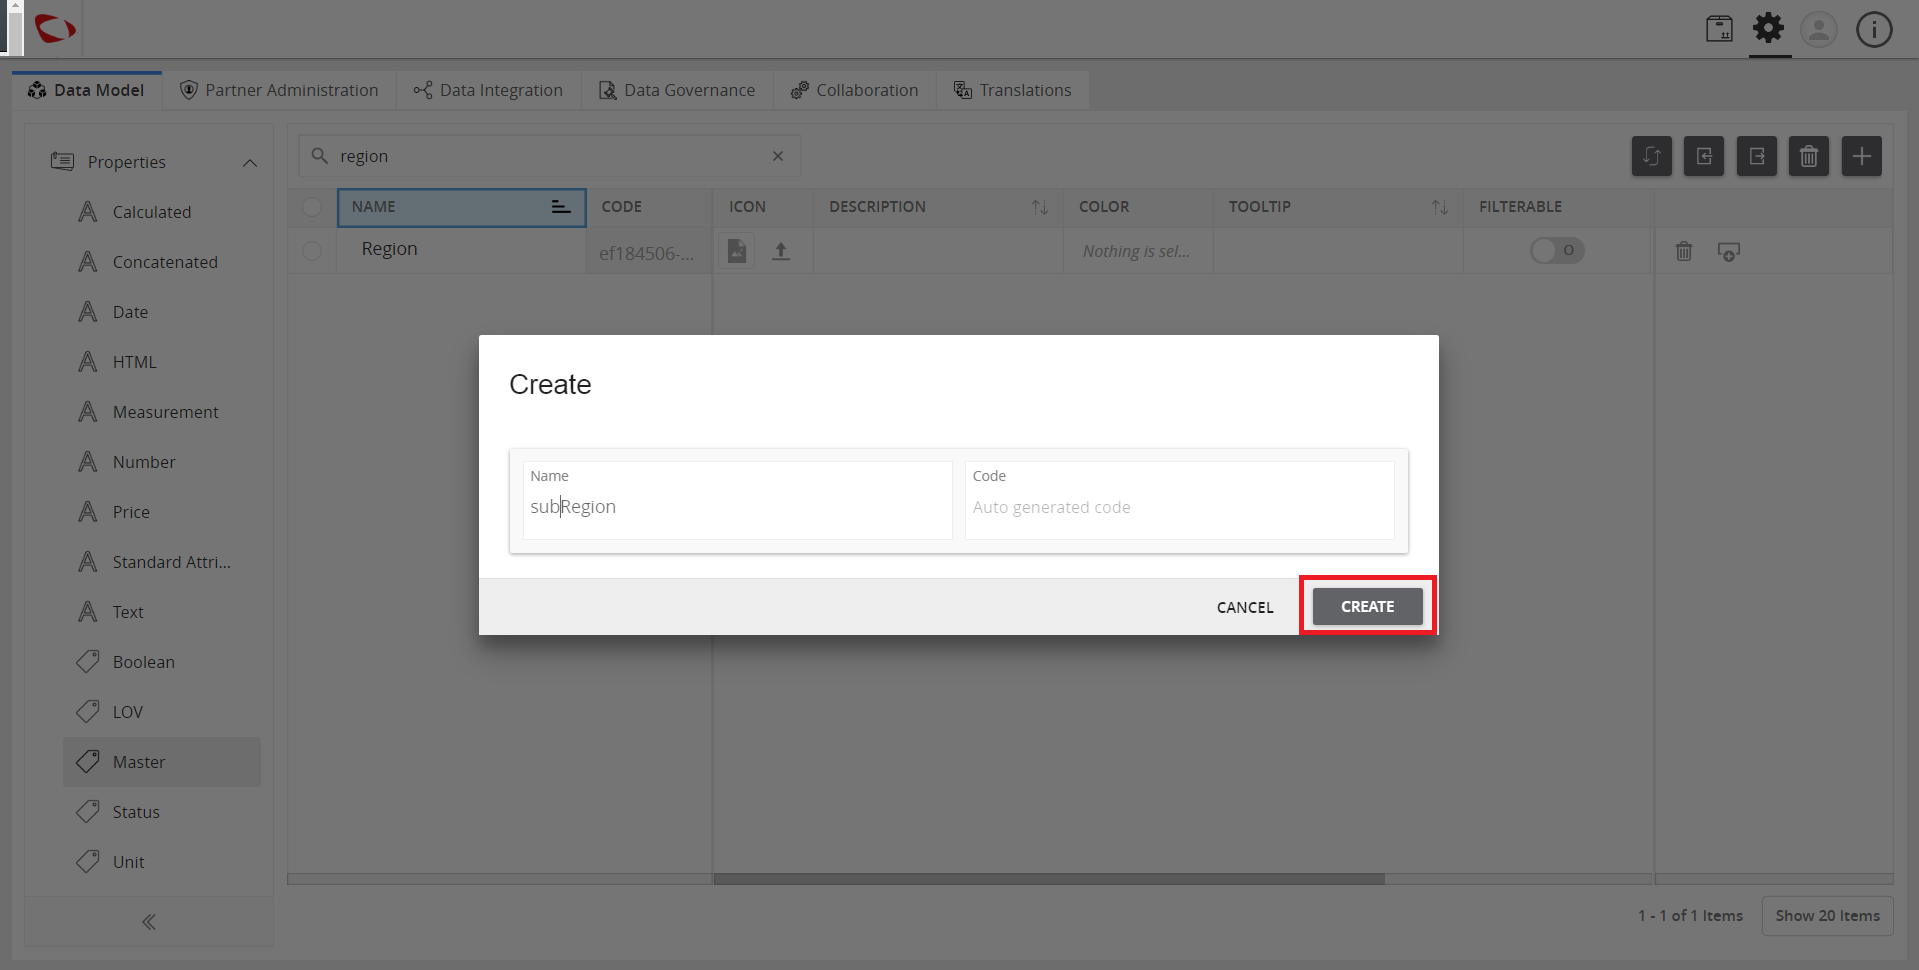Image resolution: width=1919 pixels, height=970 pixels.
Task: Click the upload icon in Region row
Action: pyautogui.click(x=781, y=251)
